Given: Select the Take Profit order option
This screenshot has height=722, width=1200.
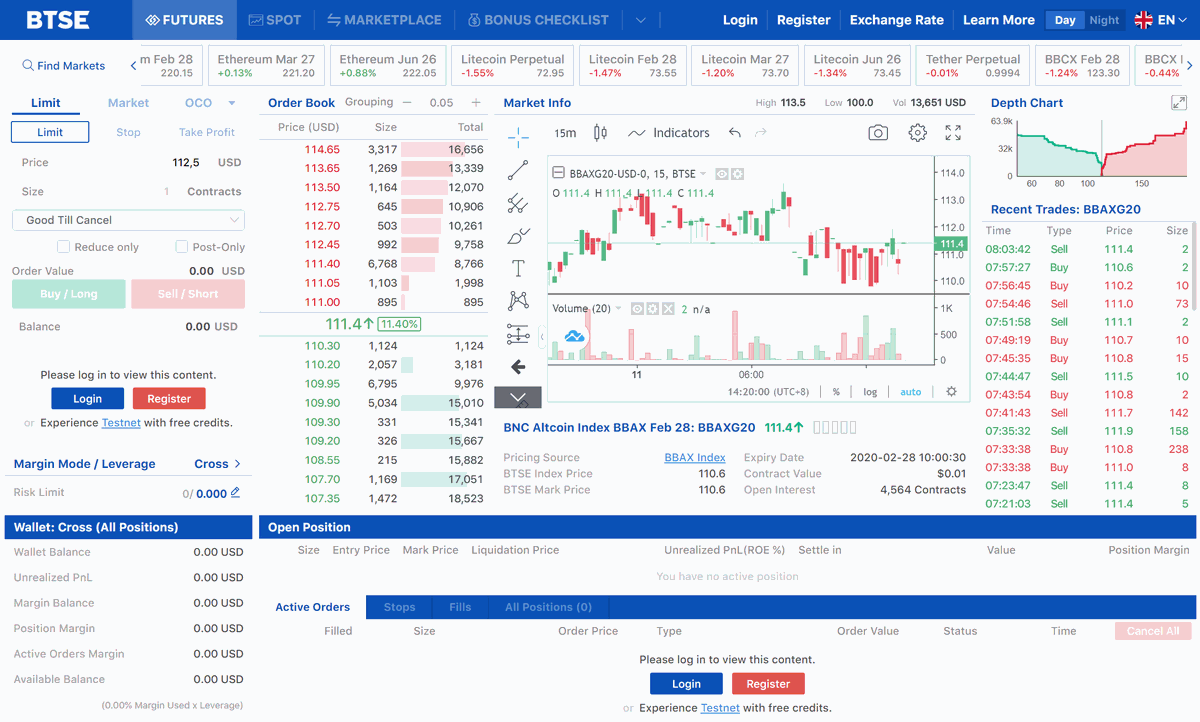Looking at the screenshot, I should point(207,132).
